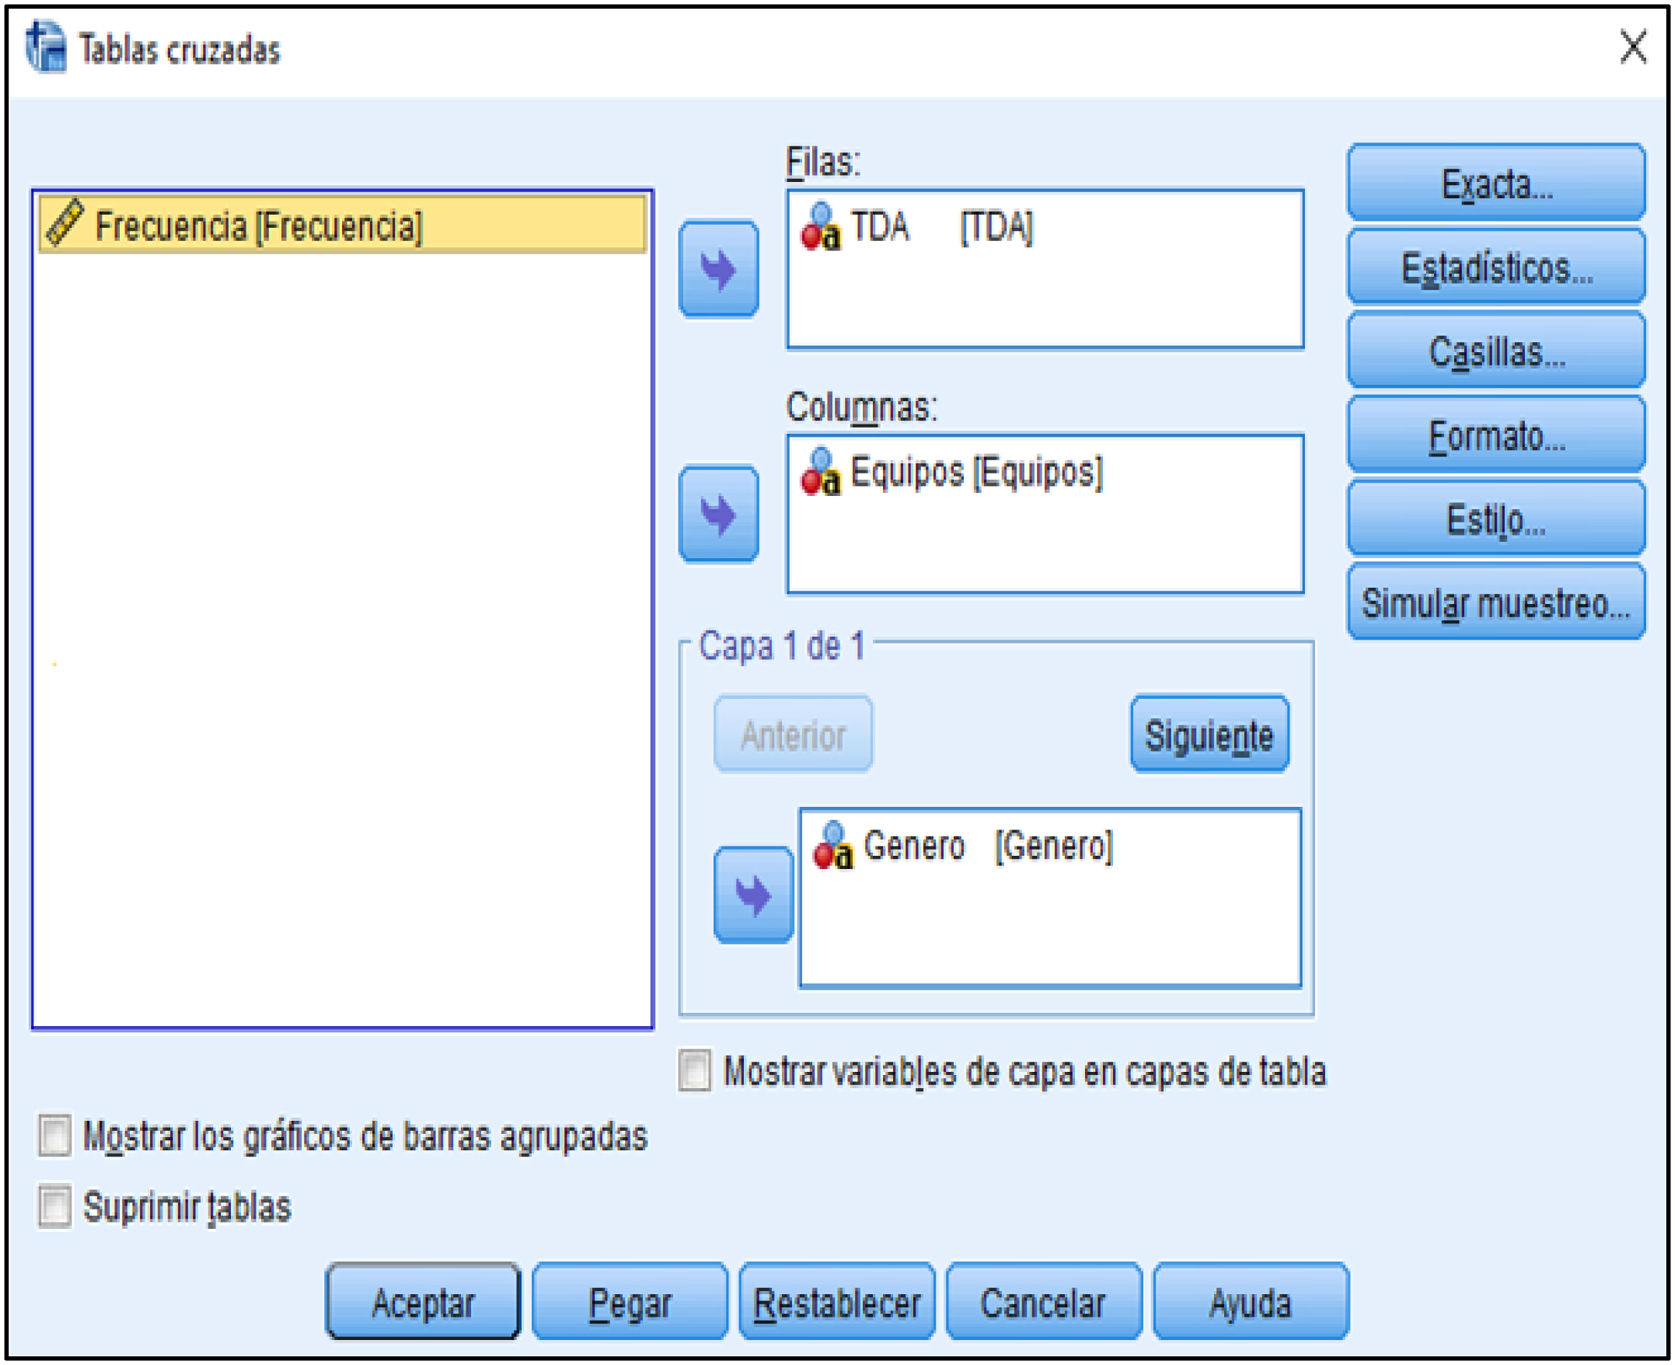Confirm with the Aceptar button

pos(423,1302)
